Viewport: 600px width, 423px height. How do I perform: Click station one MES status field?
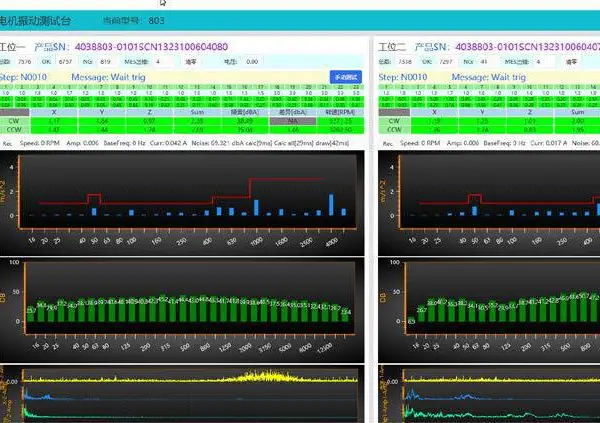click(164, 62)
